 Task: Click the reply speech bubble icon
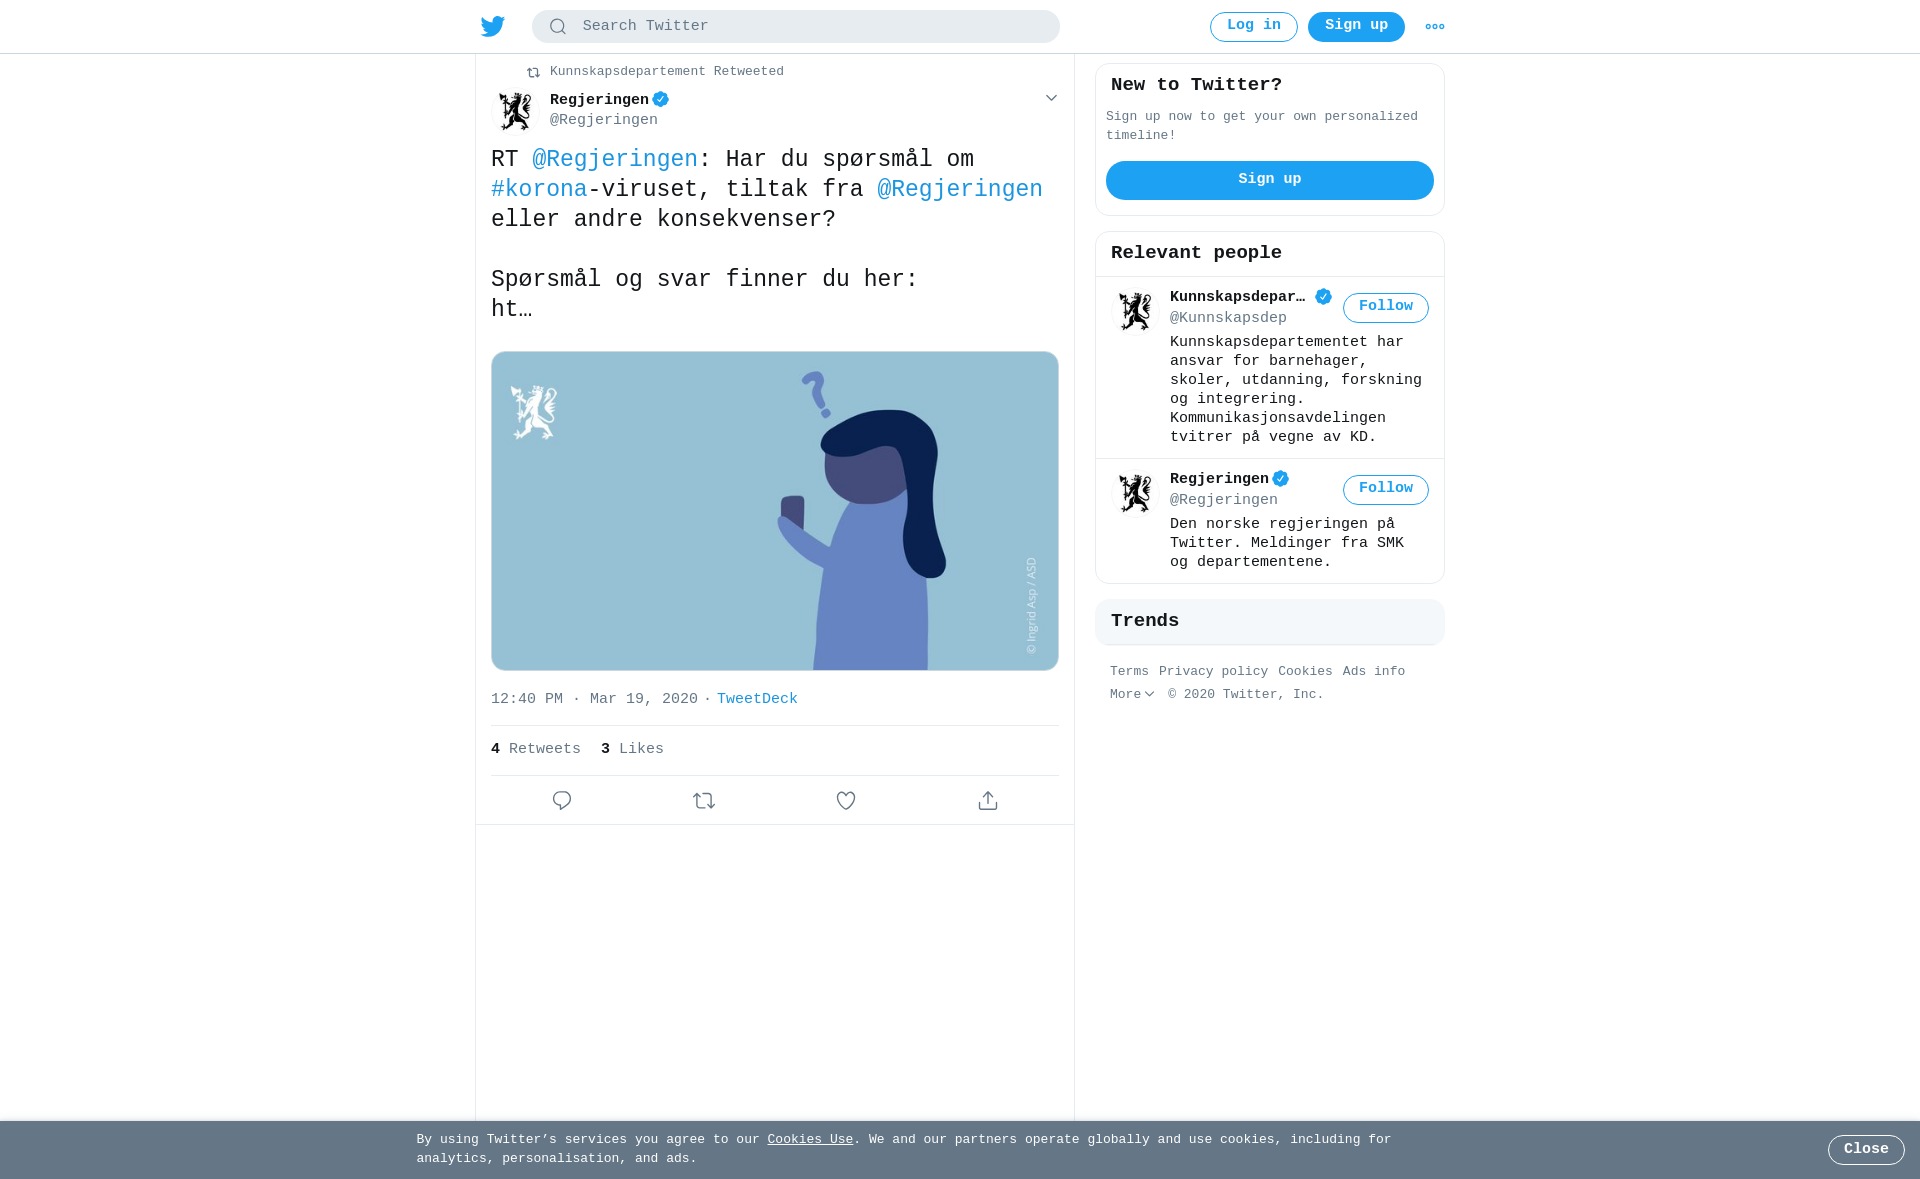[x=562, y=800]
